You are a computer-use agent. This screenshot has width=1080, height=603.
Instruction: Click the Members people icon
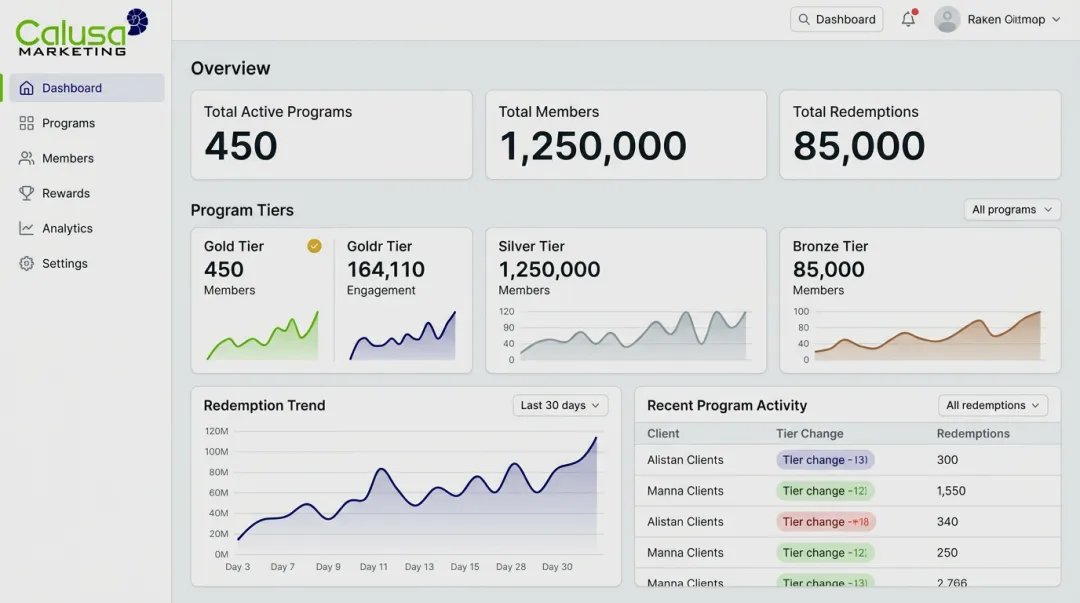(26, 159)
